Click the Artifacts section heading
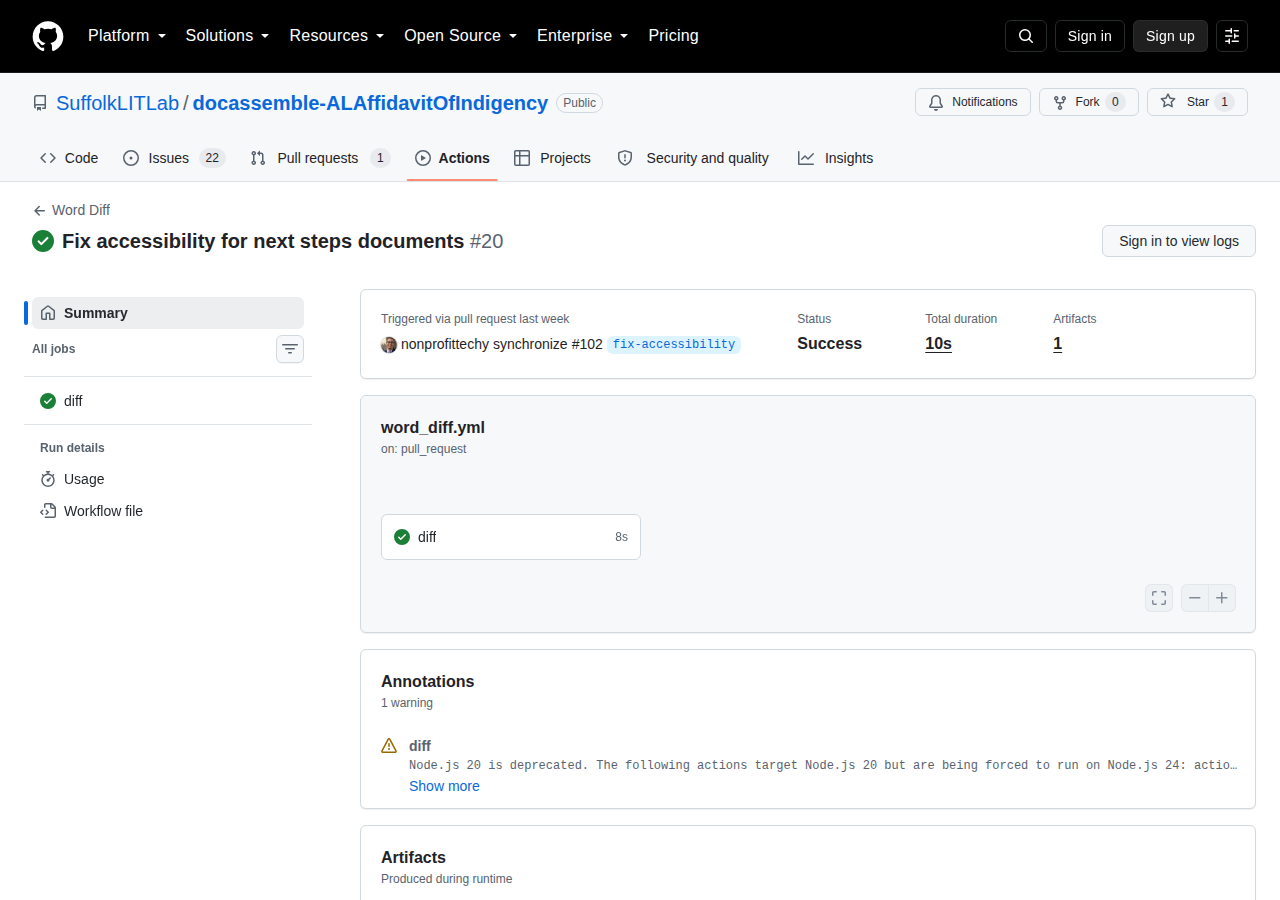Screen dimensions: 1280x900 coord(413,857)
